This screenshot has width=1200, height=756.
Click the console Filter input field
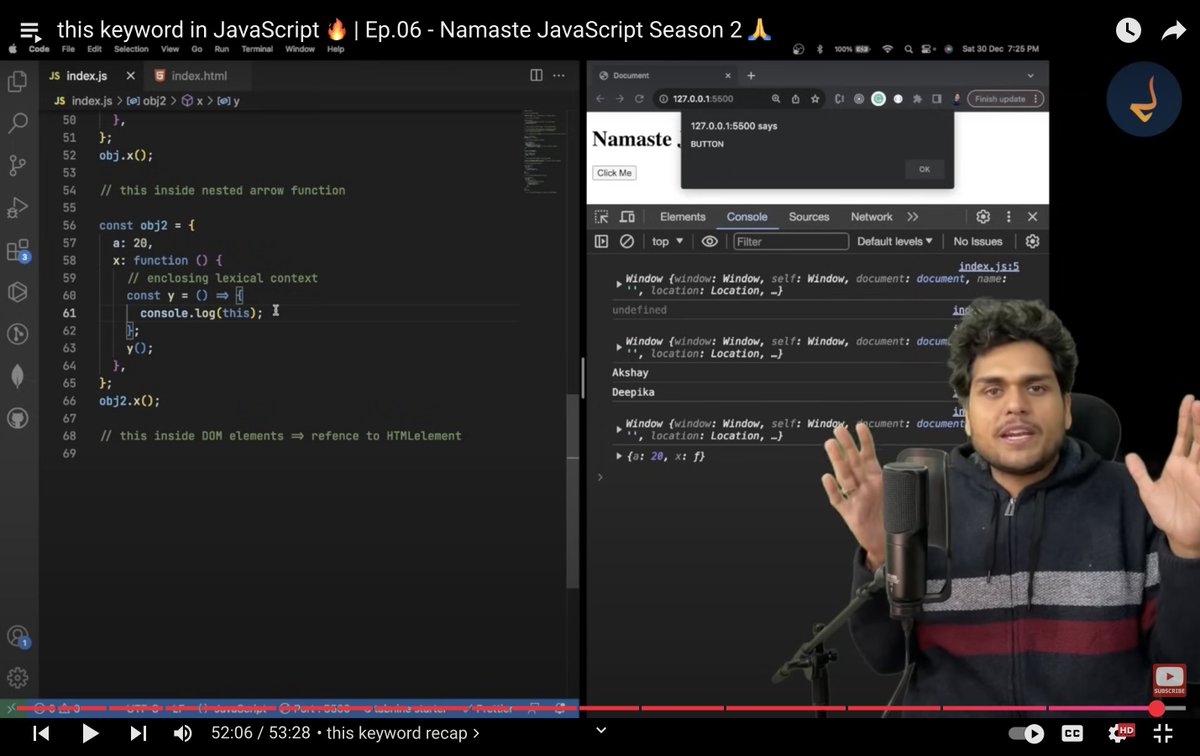click(x=791, y=241)
